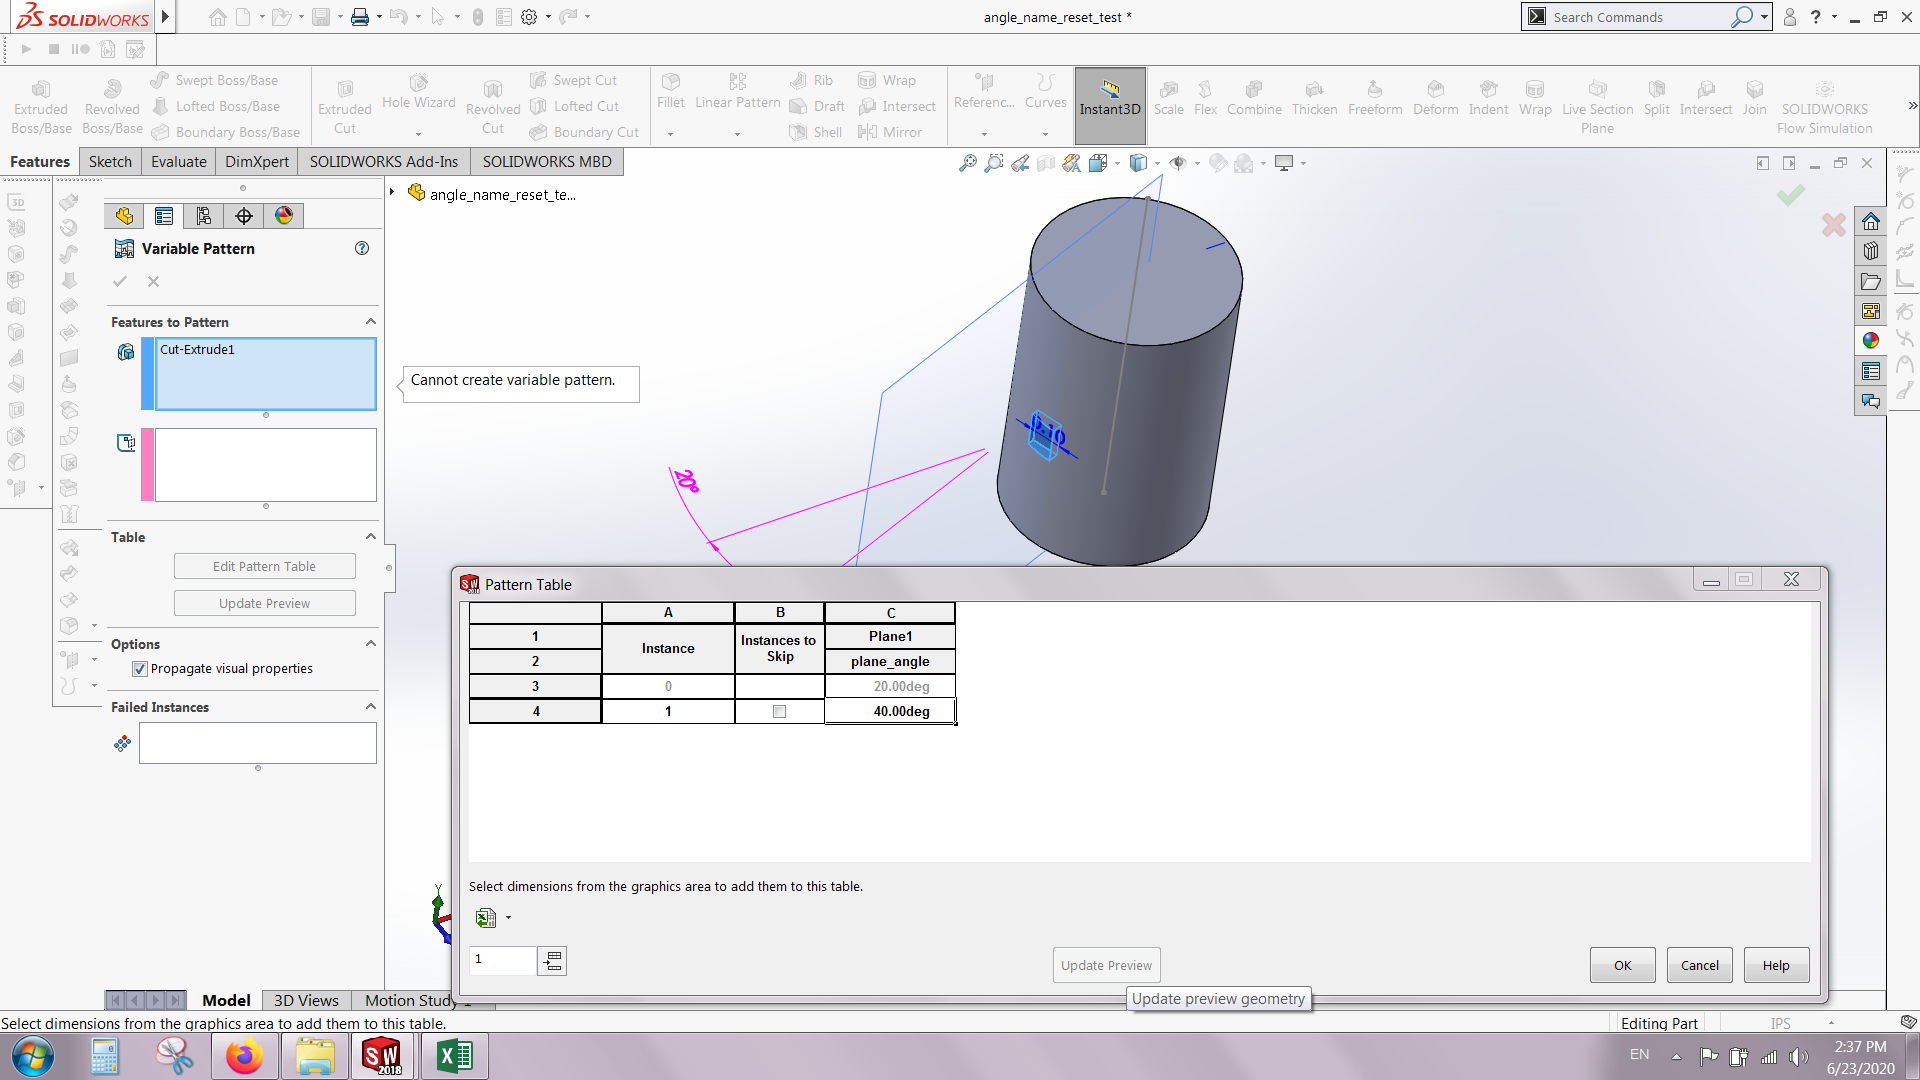
Task: Click the Update Preview button
Action: pyautogui.click(x=1105, y=964)
